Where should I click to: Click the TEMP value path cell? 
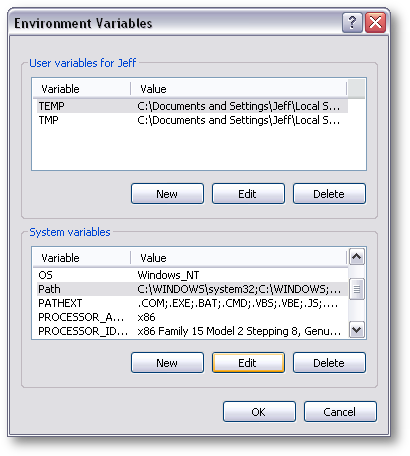pos(239,106)
